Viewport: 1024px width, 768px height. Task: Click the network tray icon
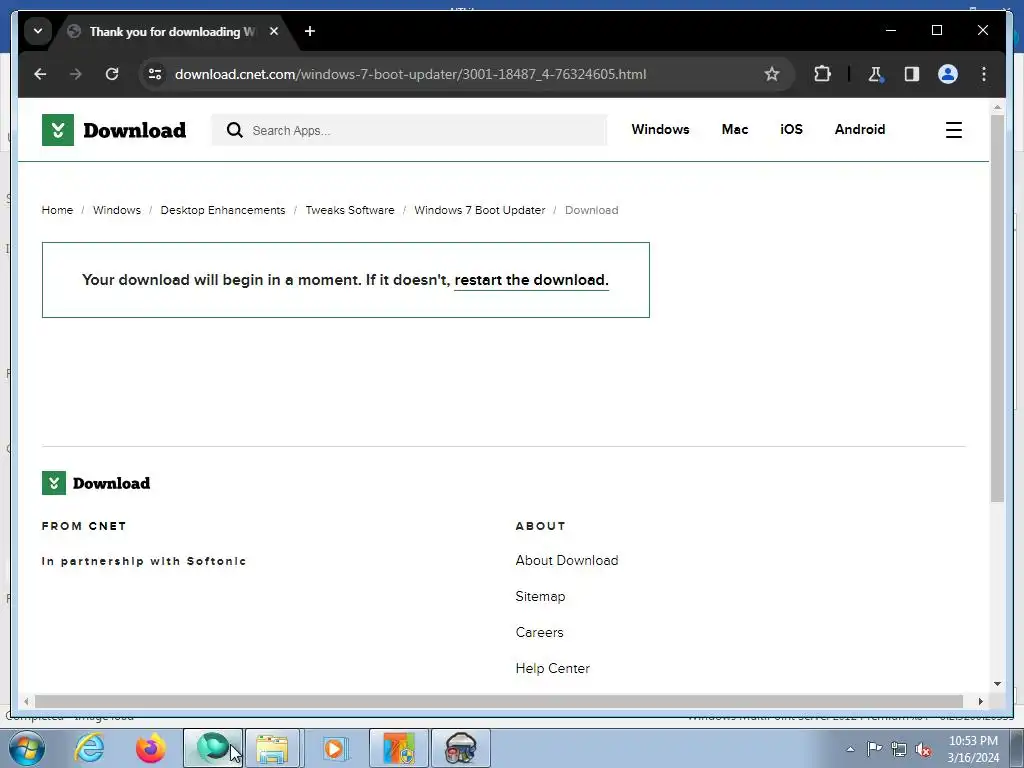[x=899, y=749]
